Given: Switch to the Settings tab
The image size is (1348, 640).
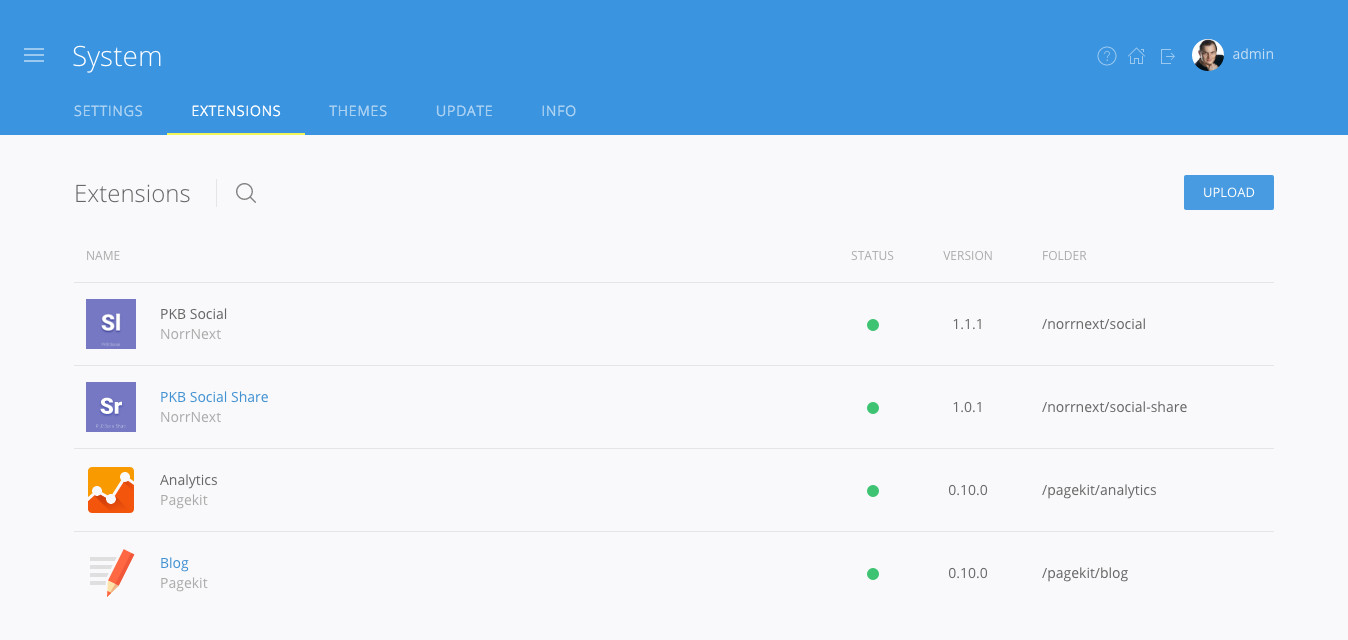Looking at the screenshot, I should coord(108,111).
